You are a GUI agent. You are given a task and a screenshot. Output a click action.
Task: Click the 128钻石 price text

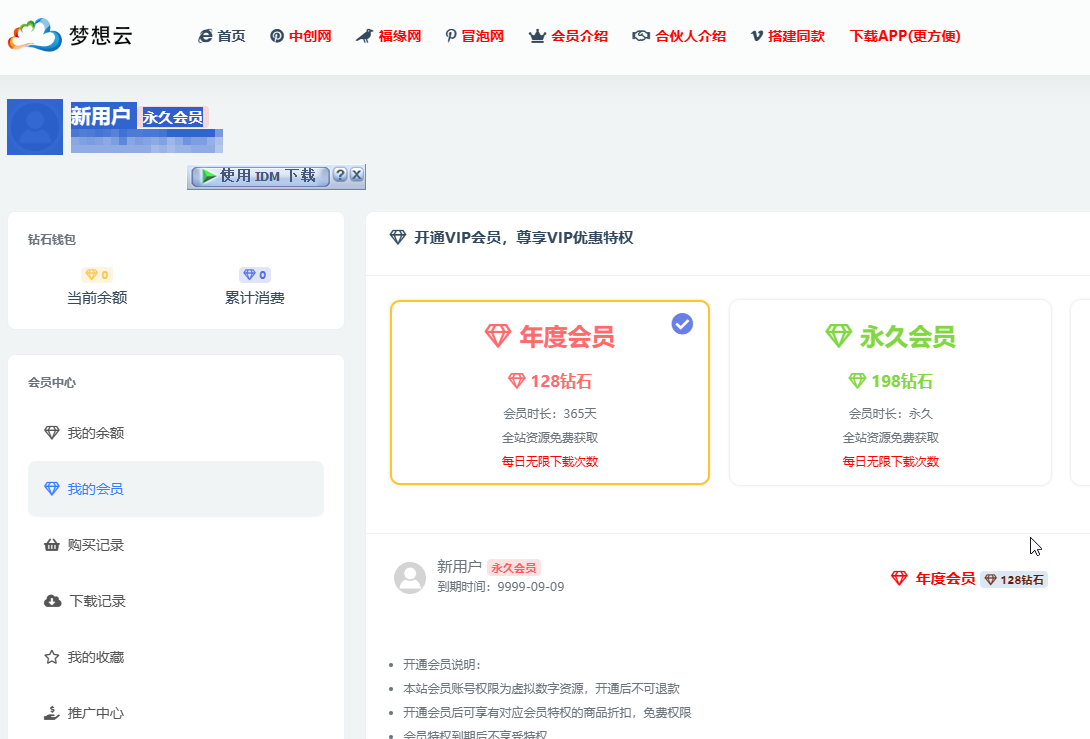tap(561, 381)
